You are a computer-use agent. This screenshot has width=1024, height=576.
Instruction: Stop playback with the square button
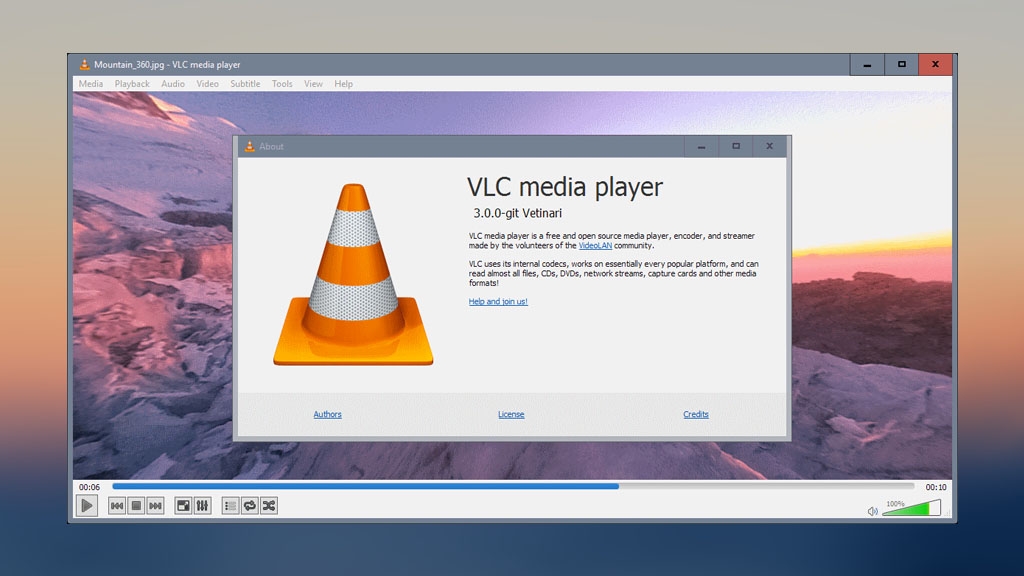[136, 505]
